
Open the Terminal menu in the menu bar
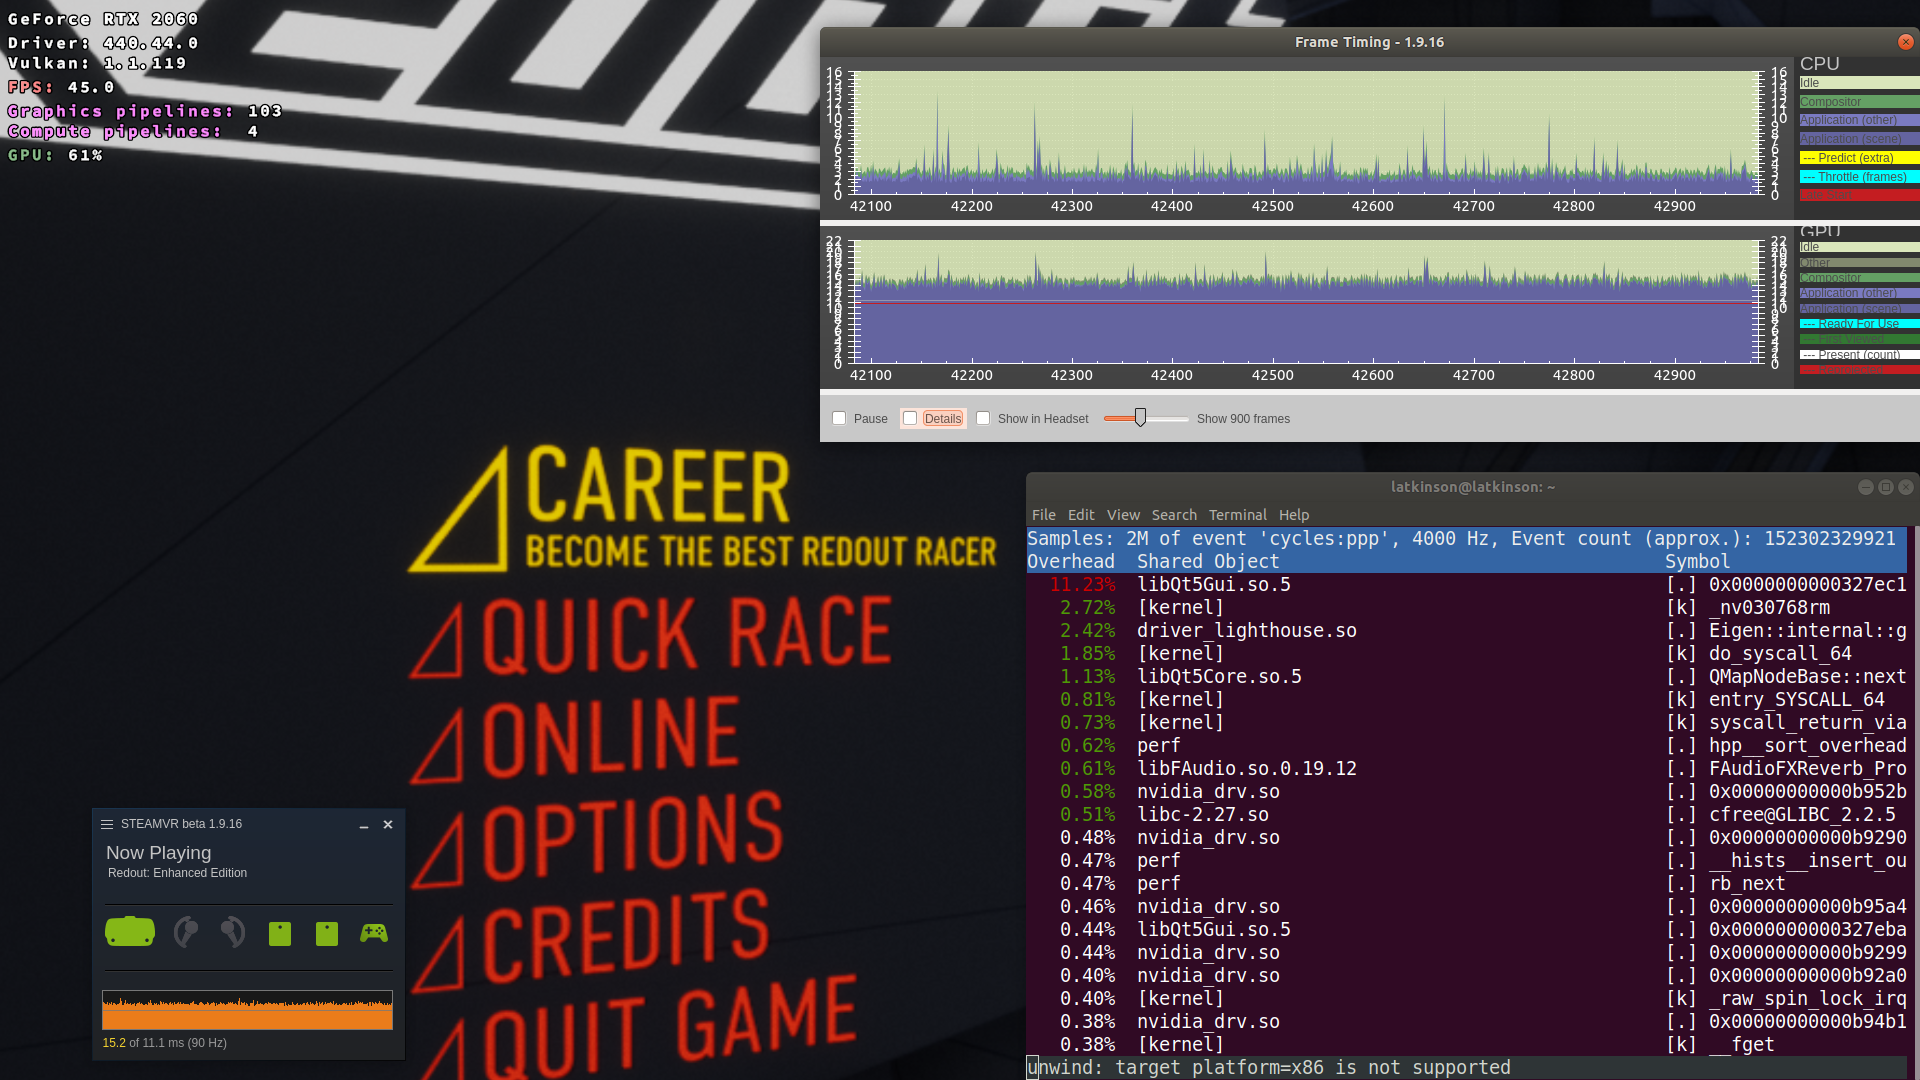[1238, 515]
